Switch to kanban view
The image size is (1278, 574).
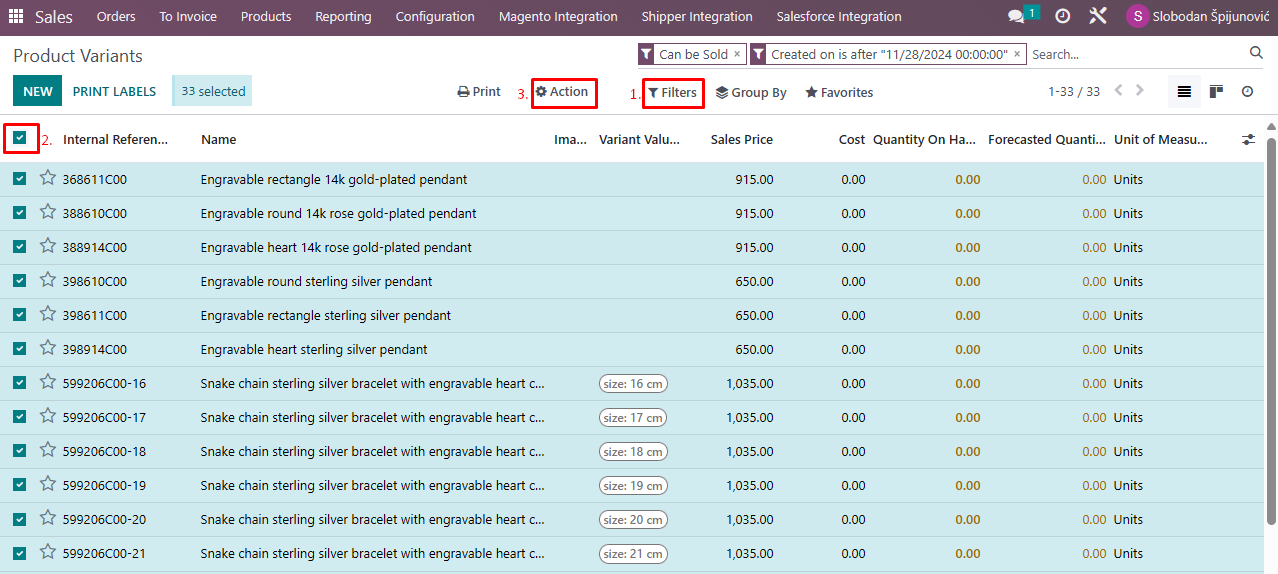(1216, 92)
